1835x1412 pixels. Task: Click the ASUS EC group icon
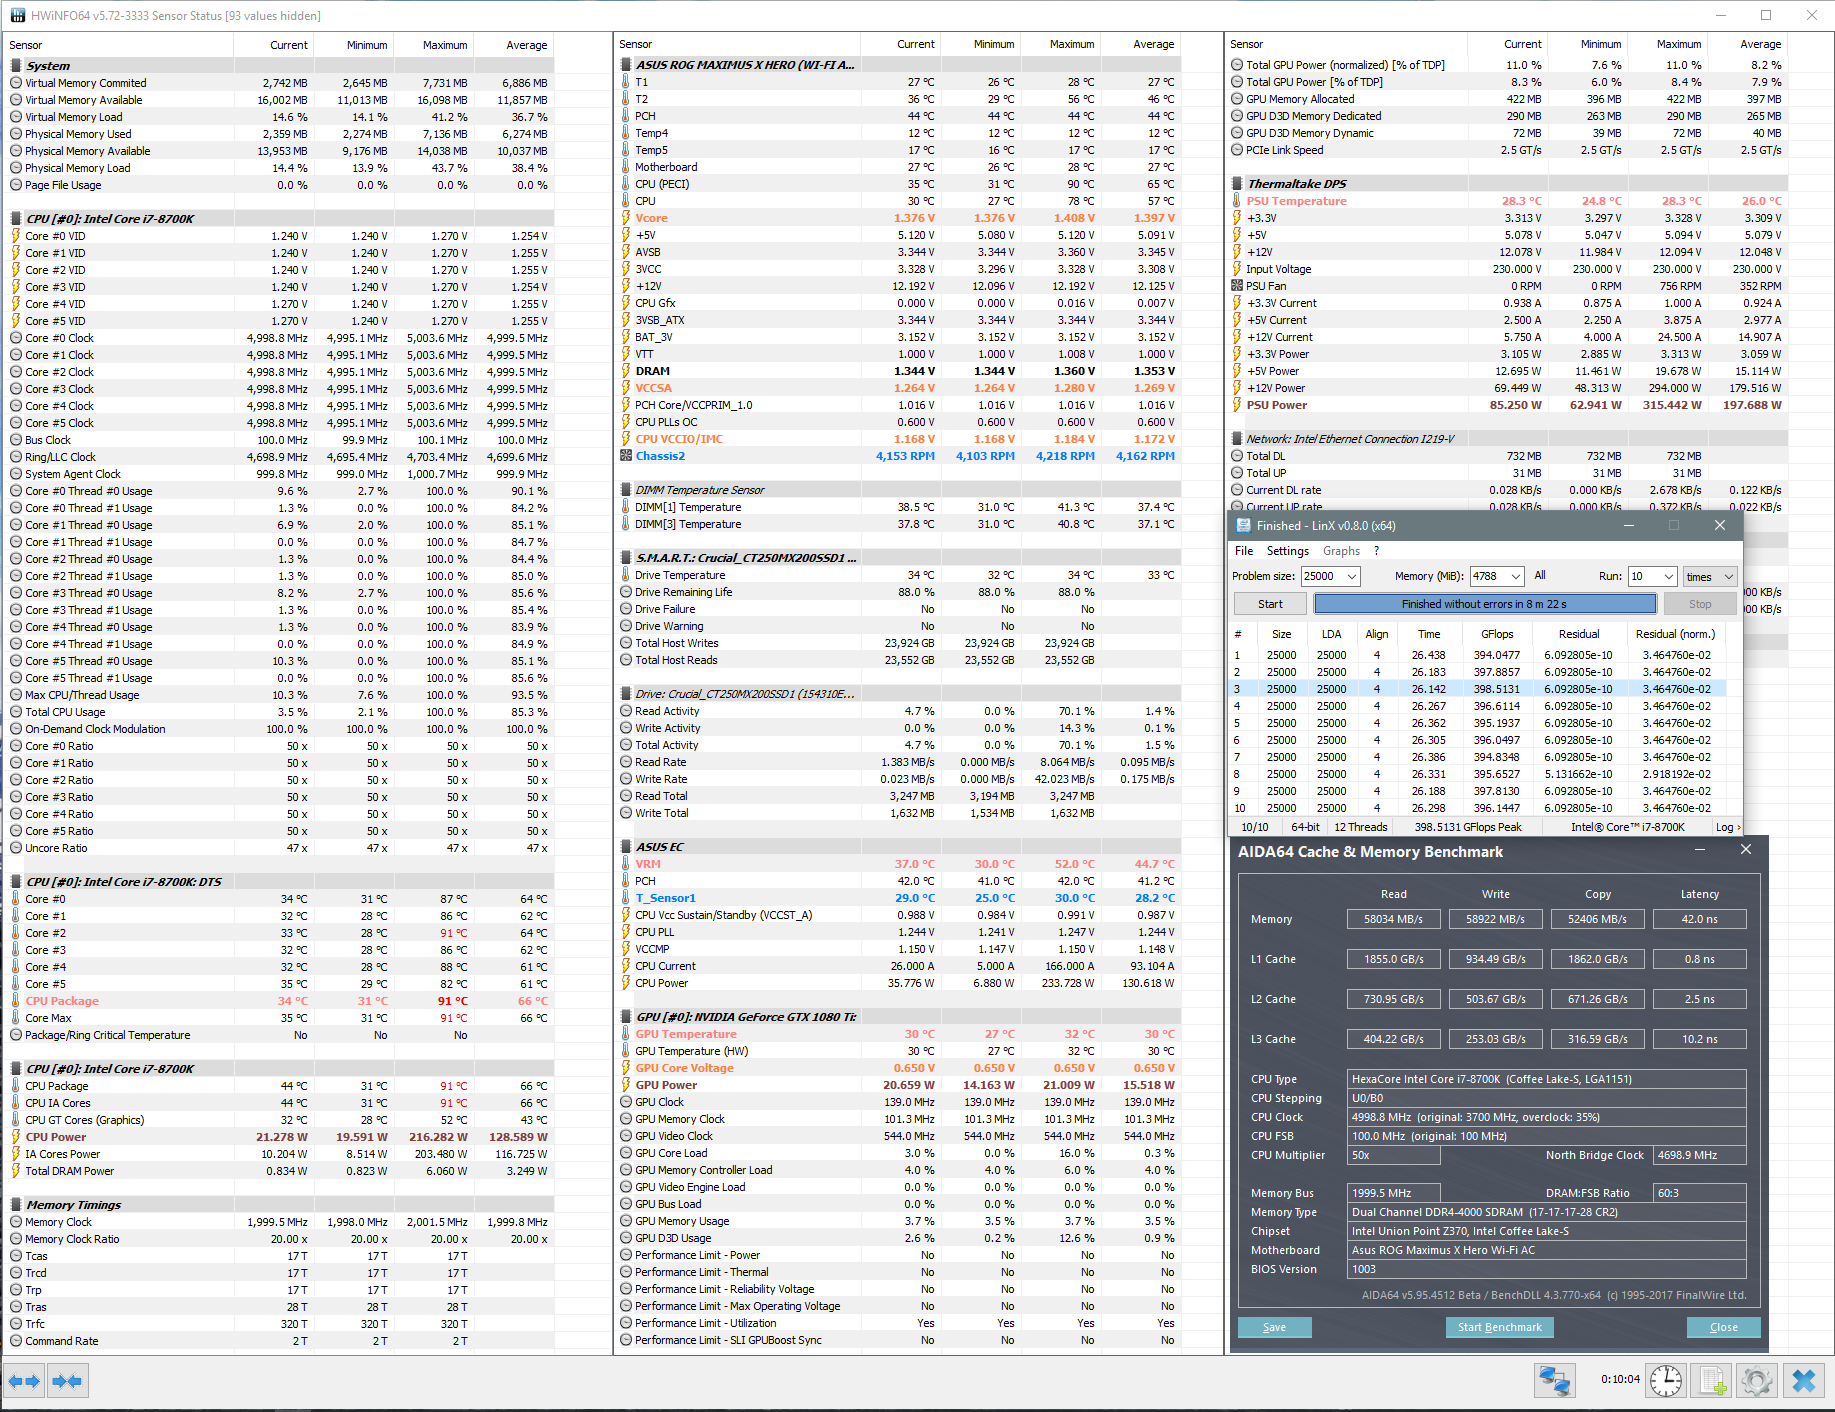pos(626,847)
